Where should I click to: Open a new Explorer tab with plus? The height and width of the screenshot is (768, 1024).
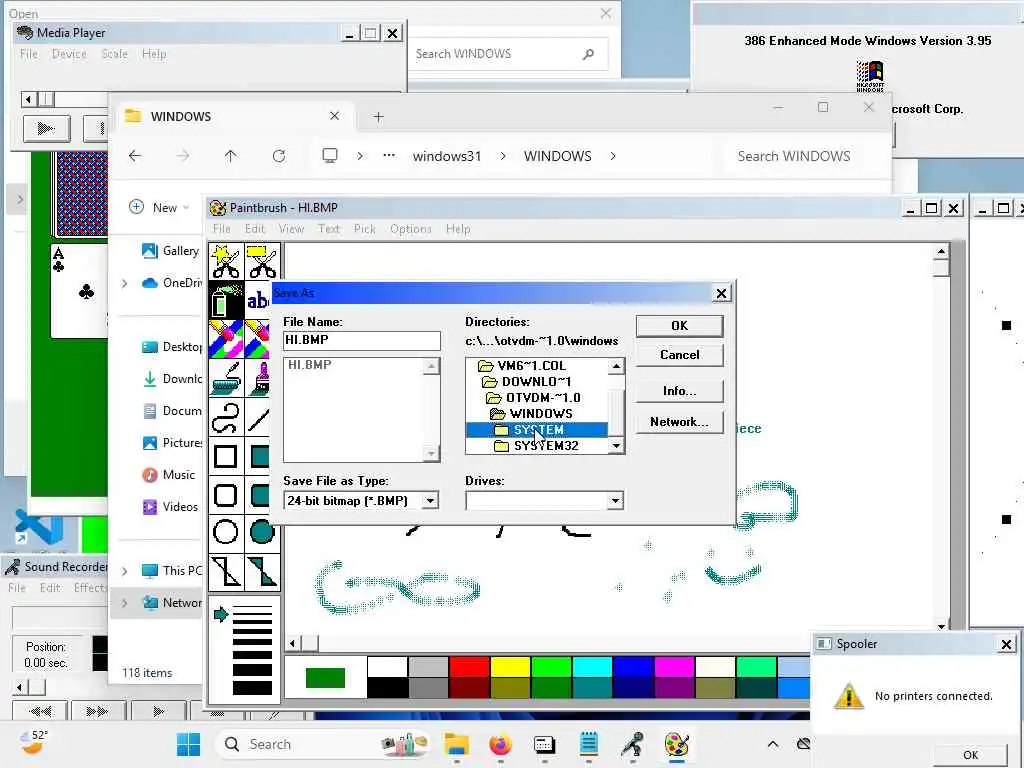click(x=378, y=117)
